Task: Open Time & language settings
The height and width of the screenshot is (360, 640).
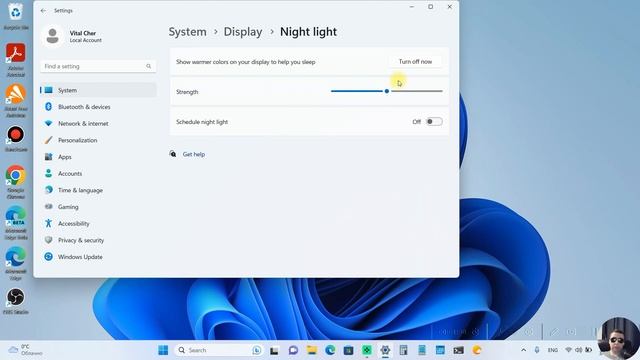Action: [x=98, y=190]
